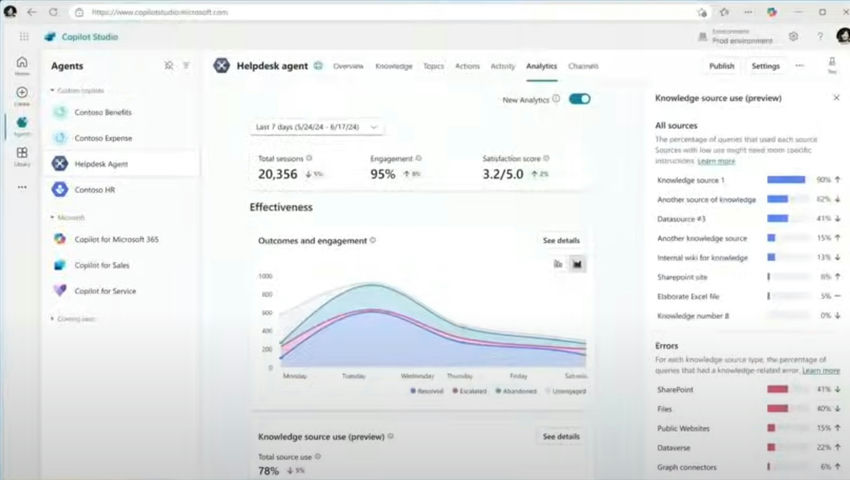Click the Helpdesk agent header icon
Screen dimensions: 850x480
[x=221, y=66]
